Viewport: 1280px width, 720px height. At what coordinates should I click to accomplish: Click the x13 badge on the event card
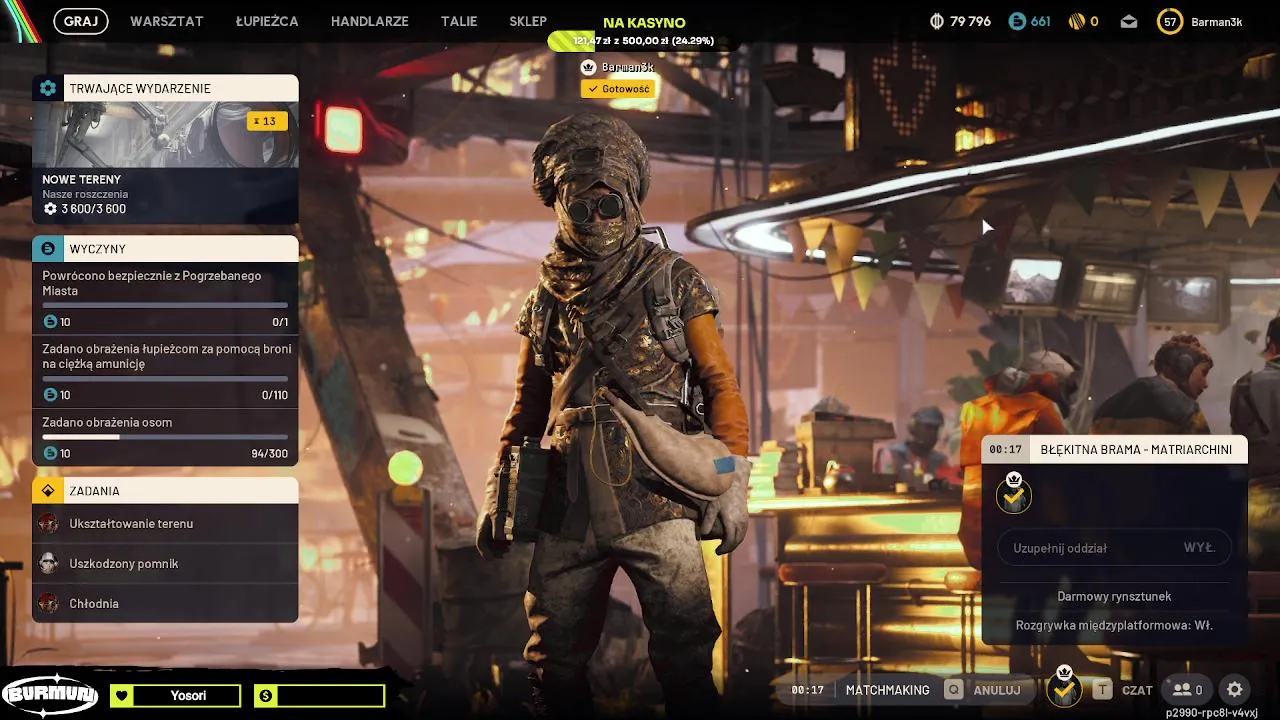coord(267,121)
